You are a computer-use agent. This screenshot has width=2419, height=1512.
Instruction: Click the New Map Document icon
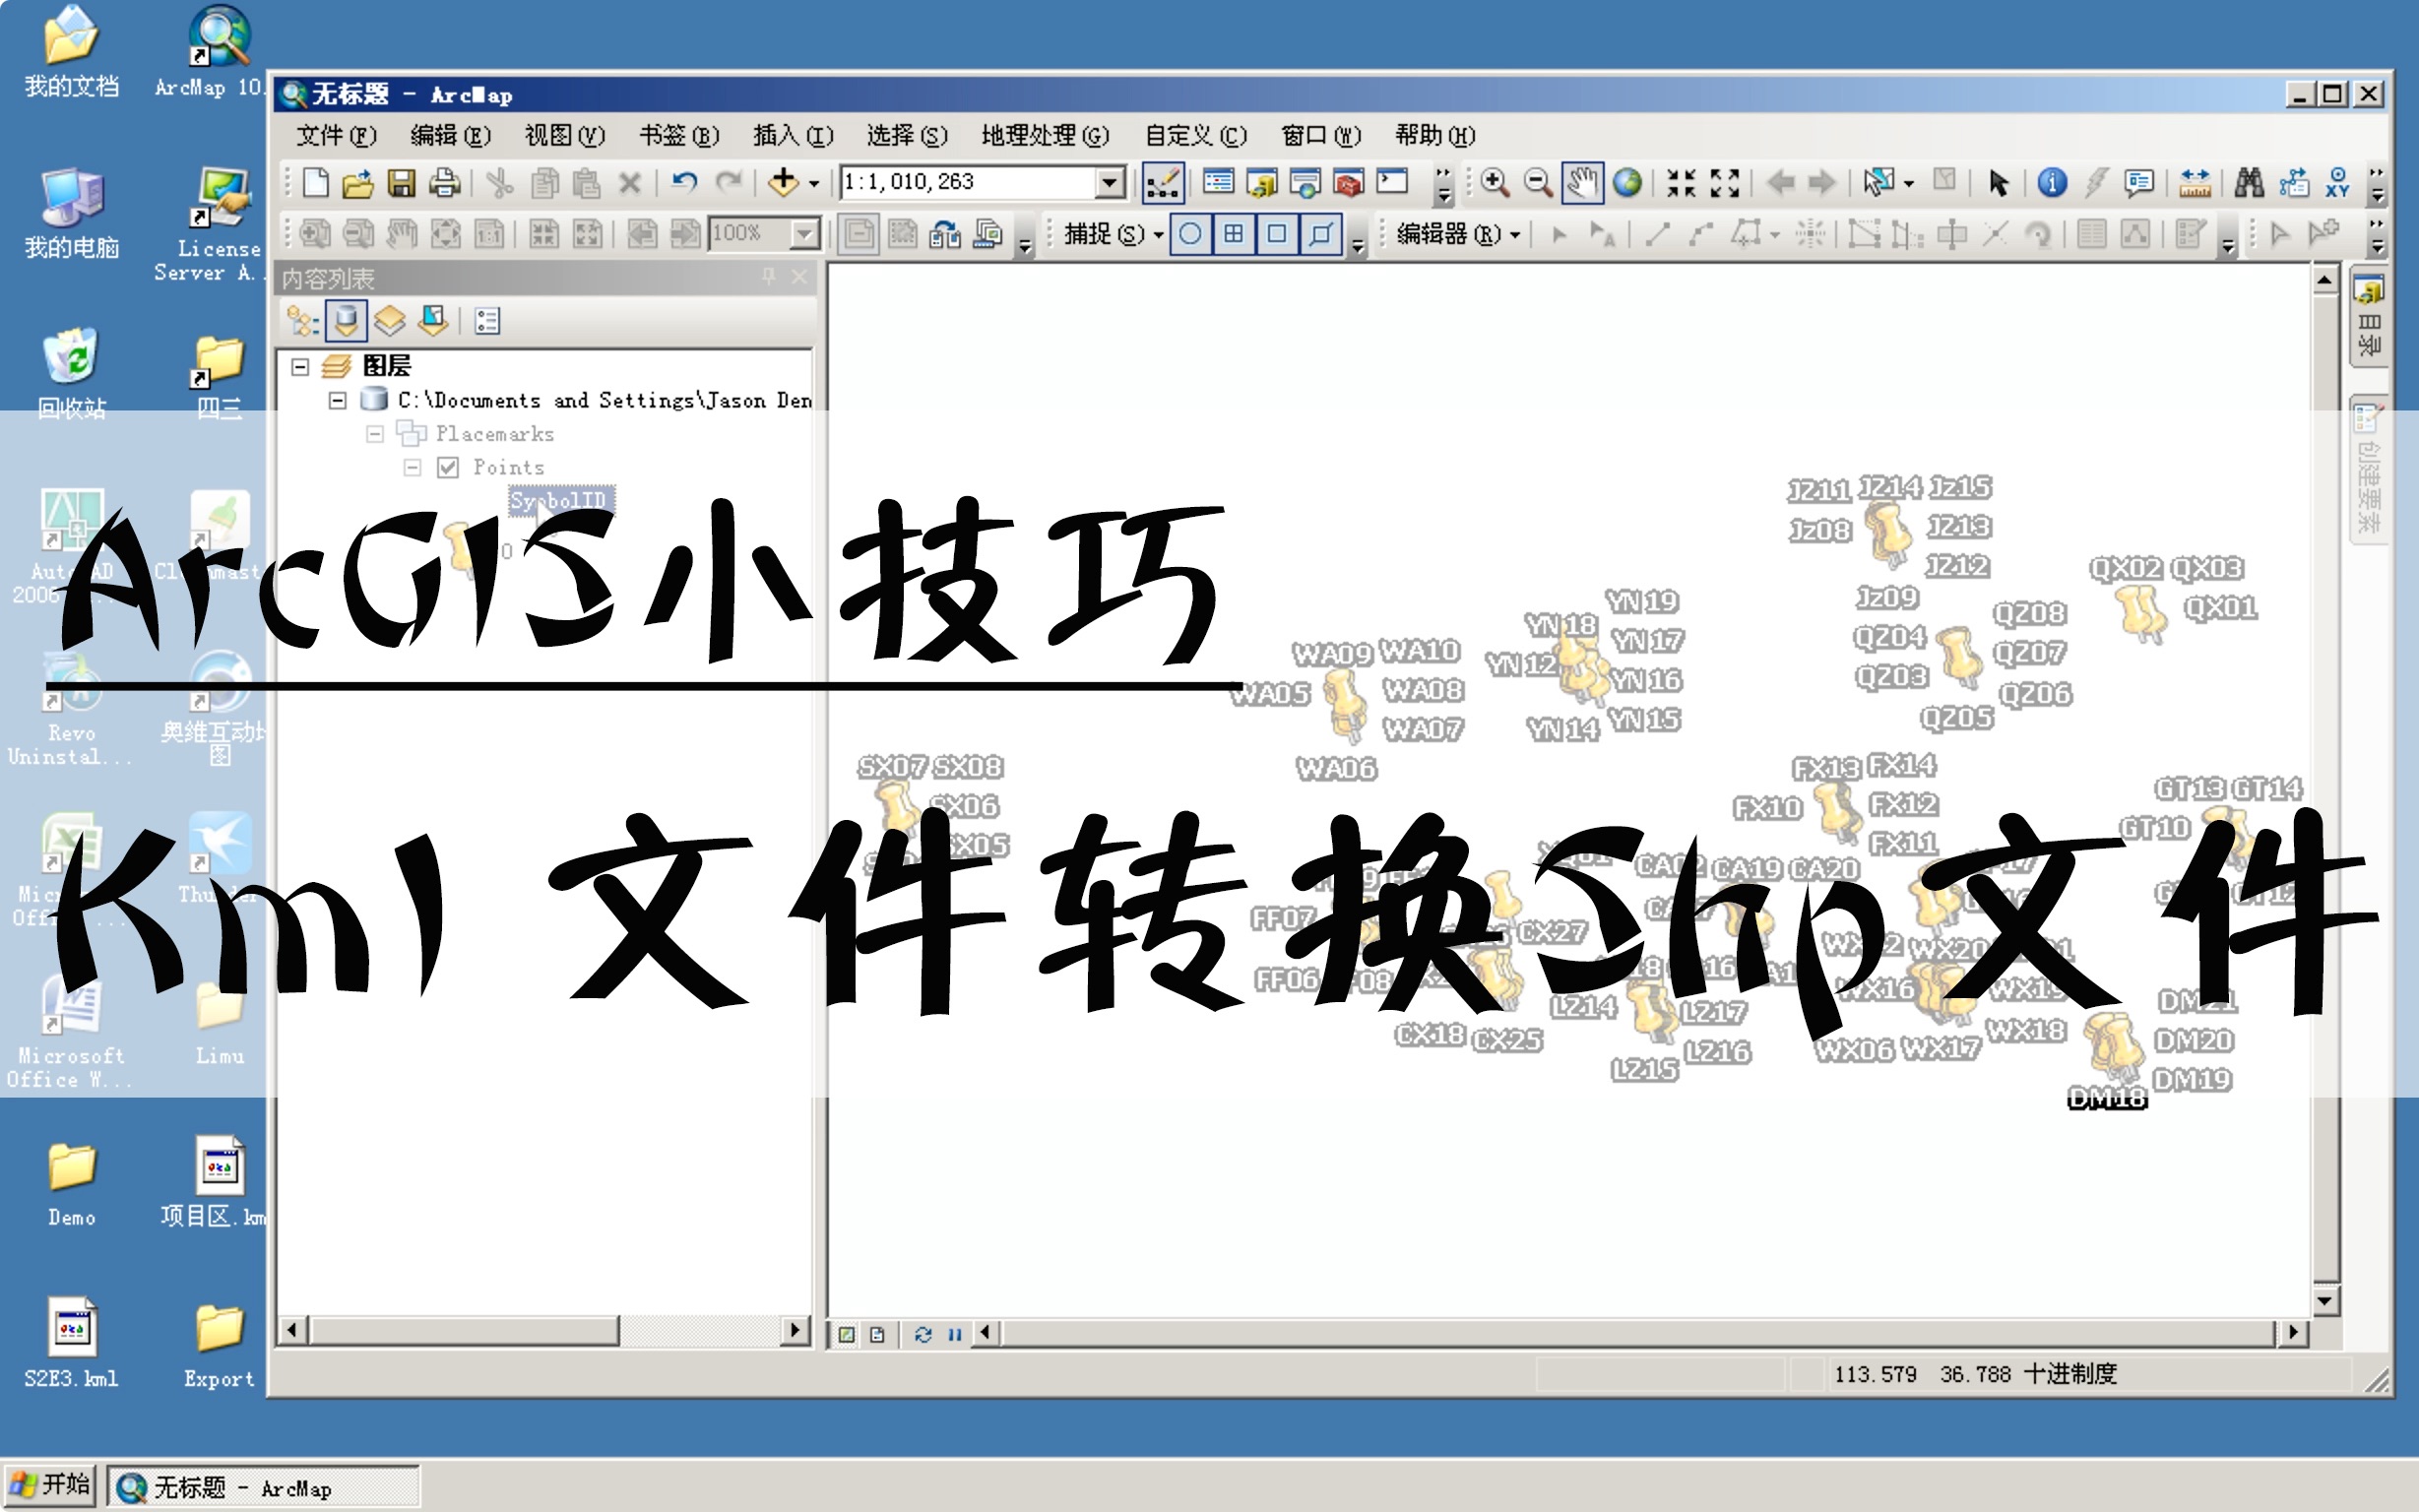click(x=315, y=182)
